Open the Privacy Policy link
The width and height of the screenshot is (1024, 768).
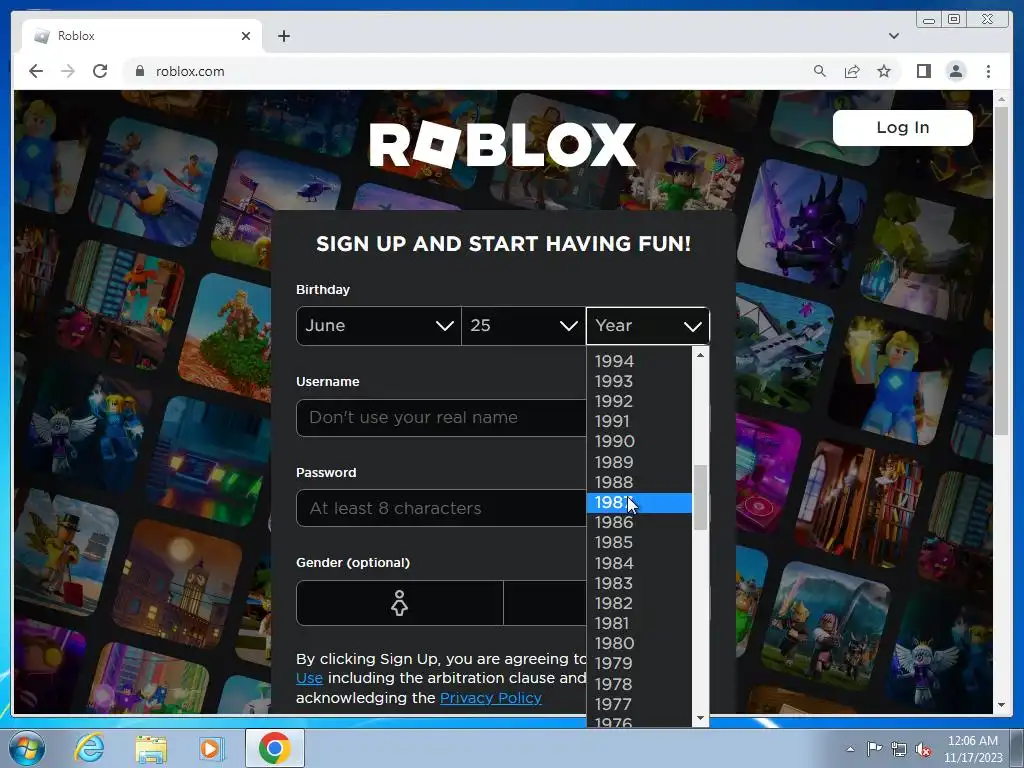490,697
